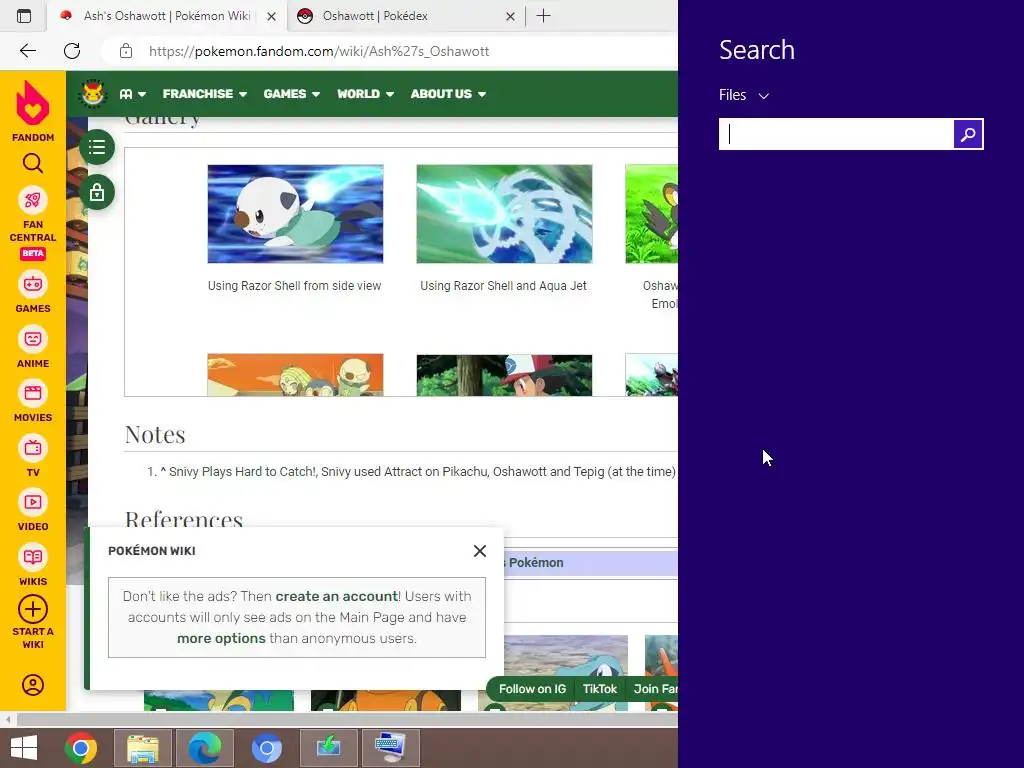Open the blue Chromium taskbar icon
Screen dimensions: 1024x768
[x=266, y=748]
